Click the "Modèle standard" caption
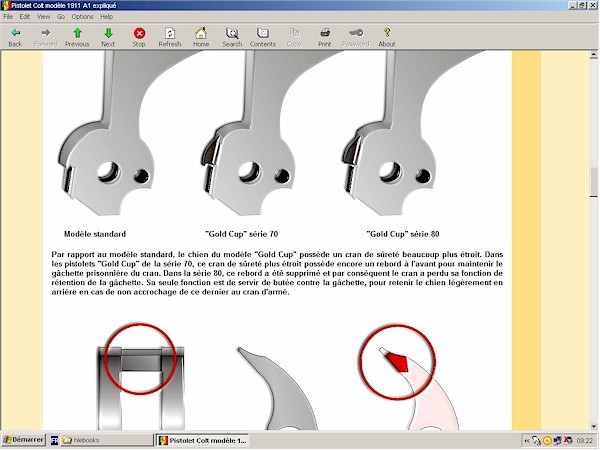The width and height of the screenshot is (600, 450). 95,234
